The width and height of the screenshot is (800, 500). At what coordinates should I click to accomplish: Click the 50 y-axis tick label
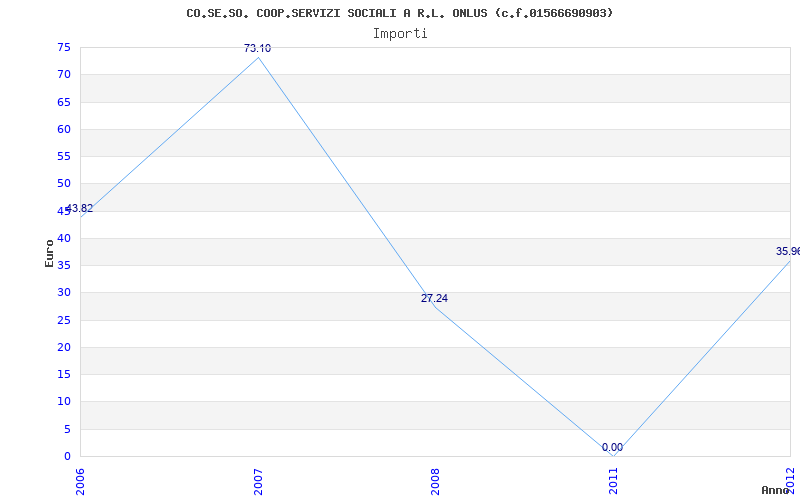(64, 184)
